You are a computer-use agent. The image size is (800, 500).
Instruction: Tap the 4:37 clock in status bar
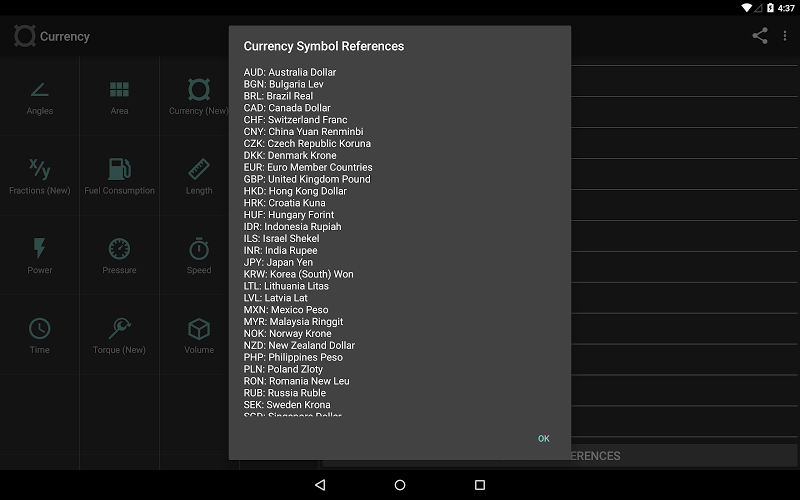(x=786, y=8)
